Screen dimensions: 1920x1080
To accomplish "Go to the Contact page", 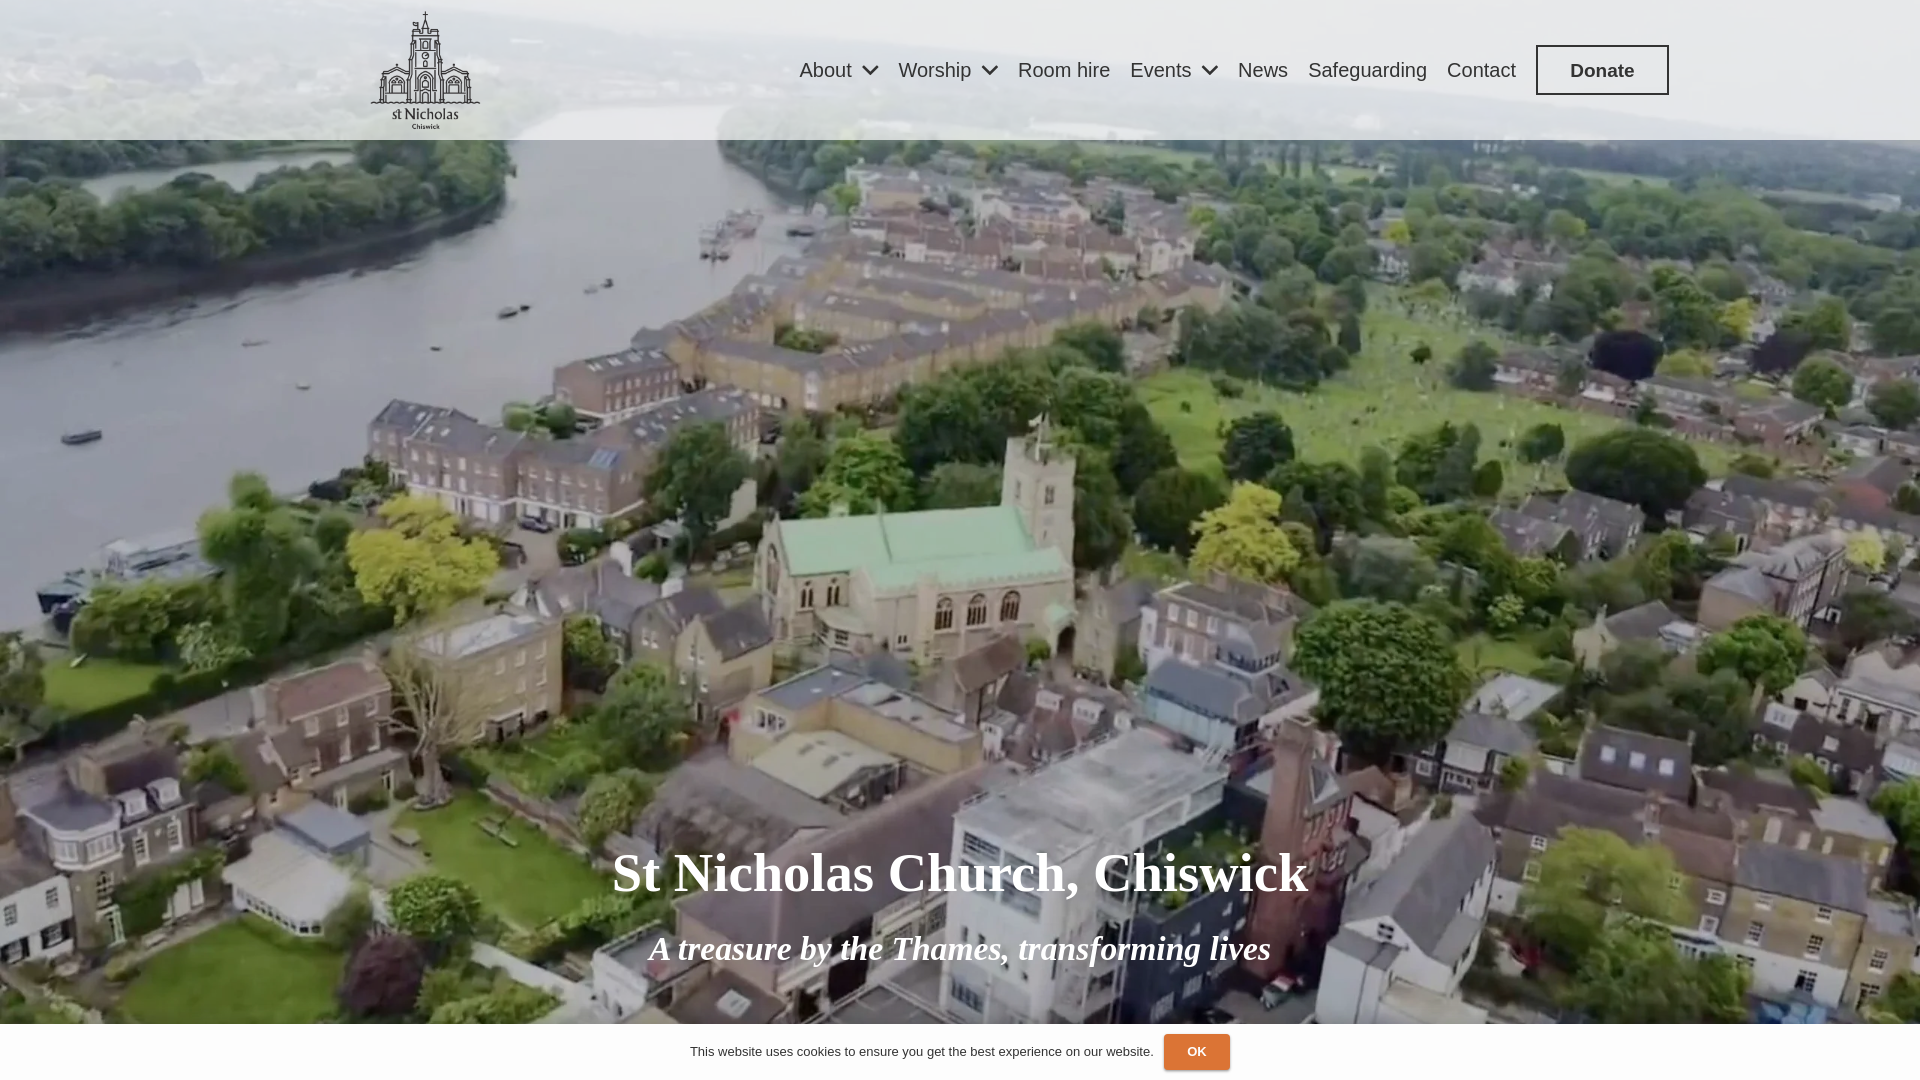I will (1481, 70).
